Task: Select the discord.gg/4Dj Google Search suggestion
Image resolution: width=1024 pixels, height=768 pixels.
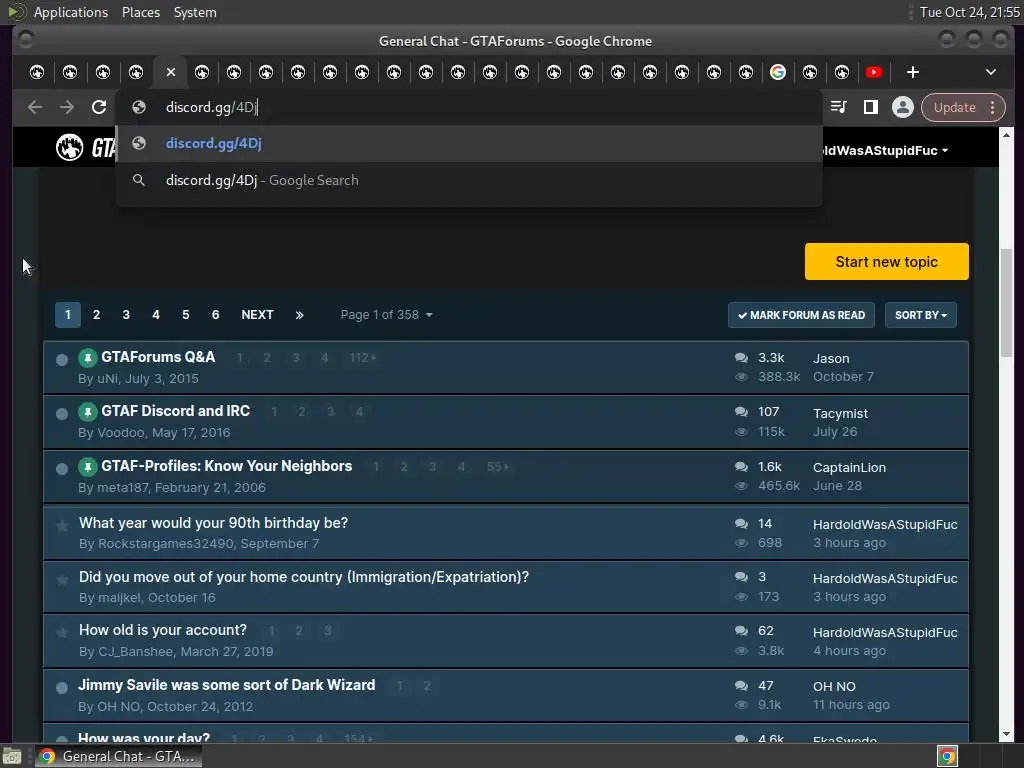Action: coord(469,180)
